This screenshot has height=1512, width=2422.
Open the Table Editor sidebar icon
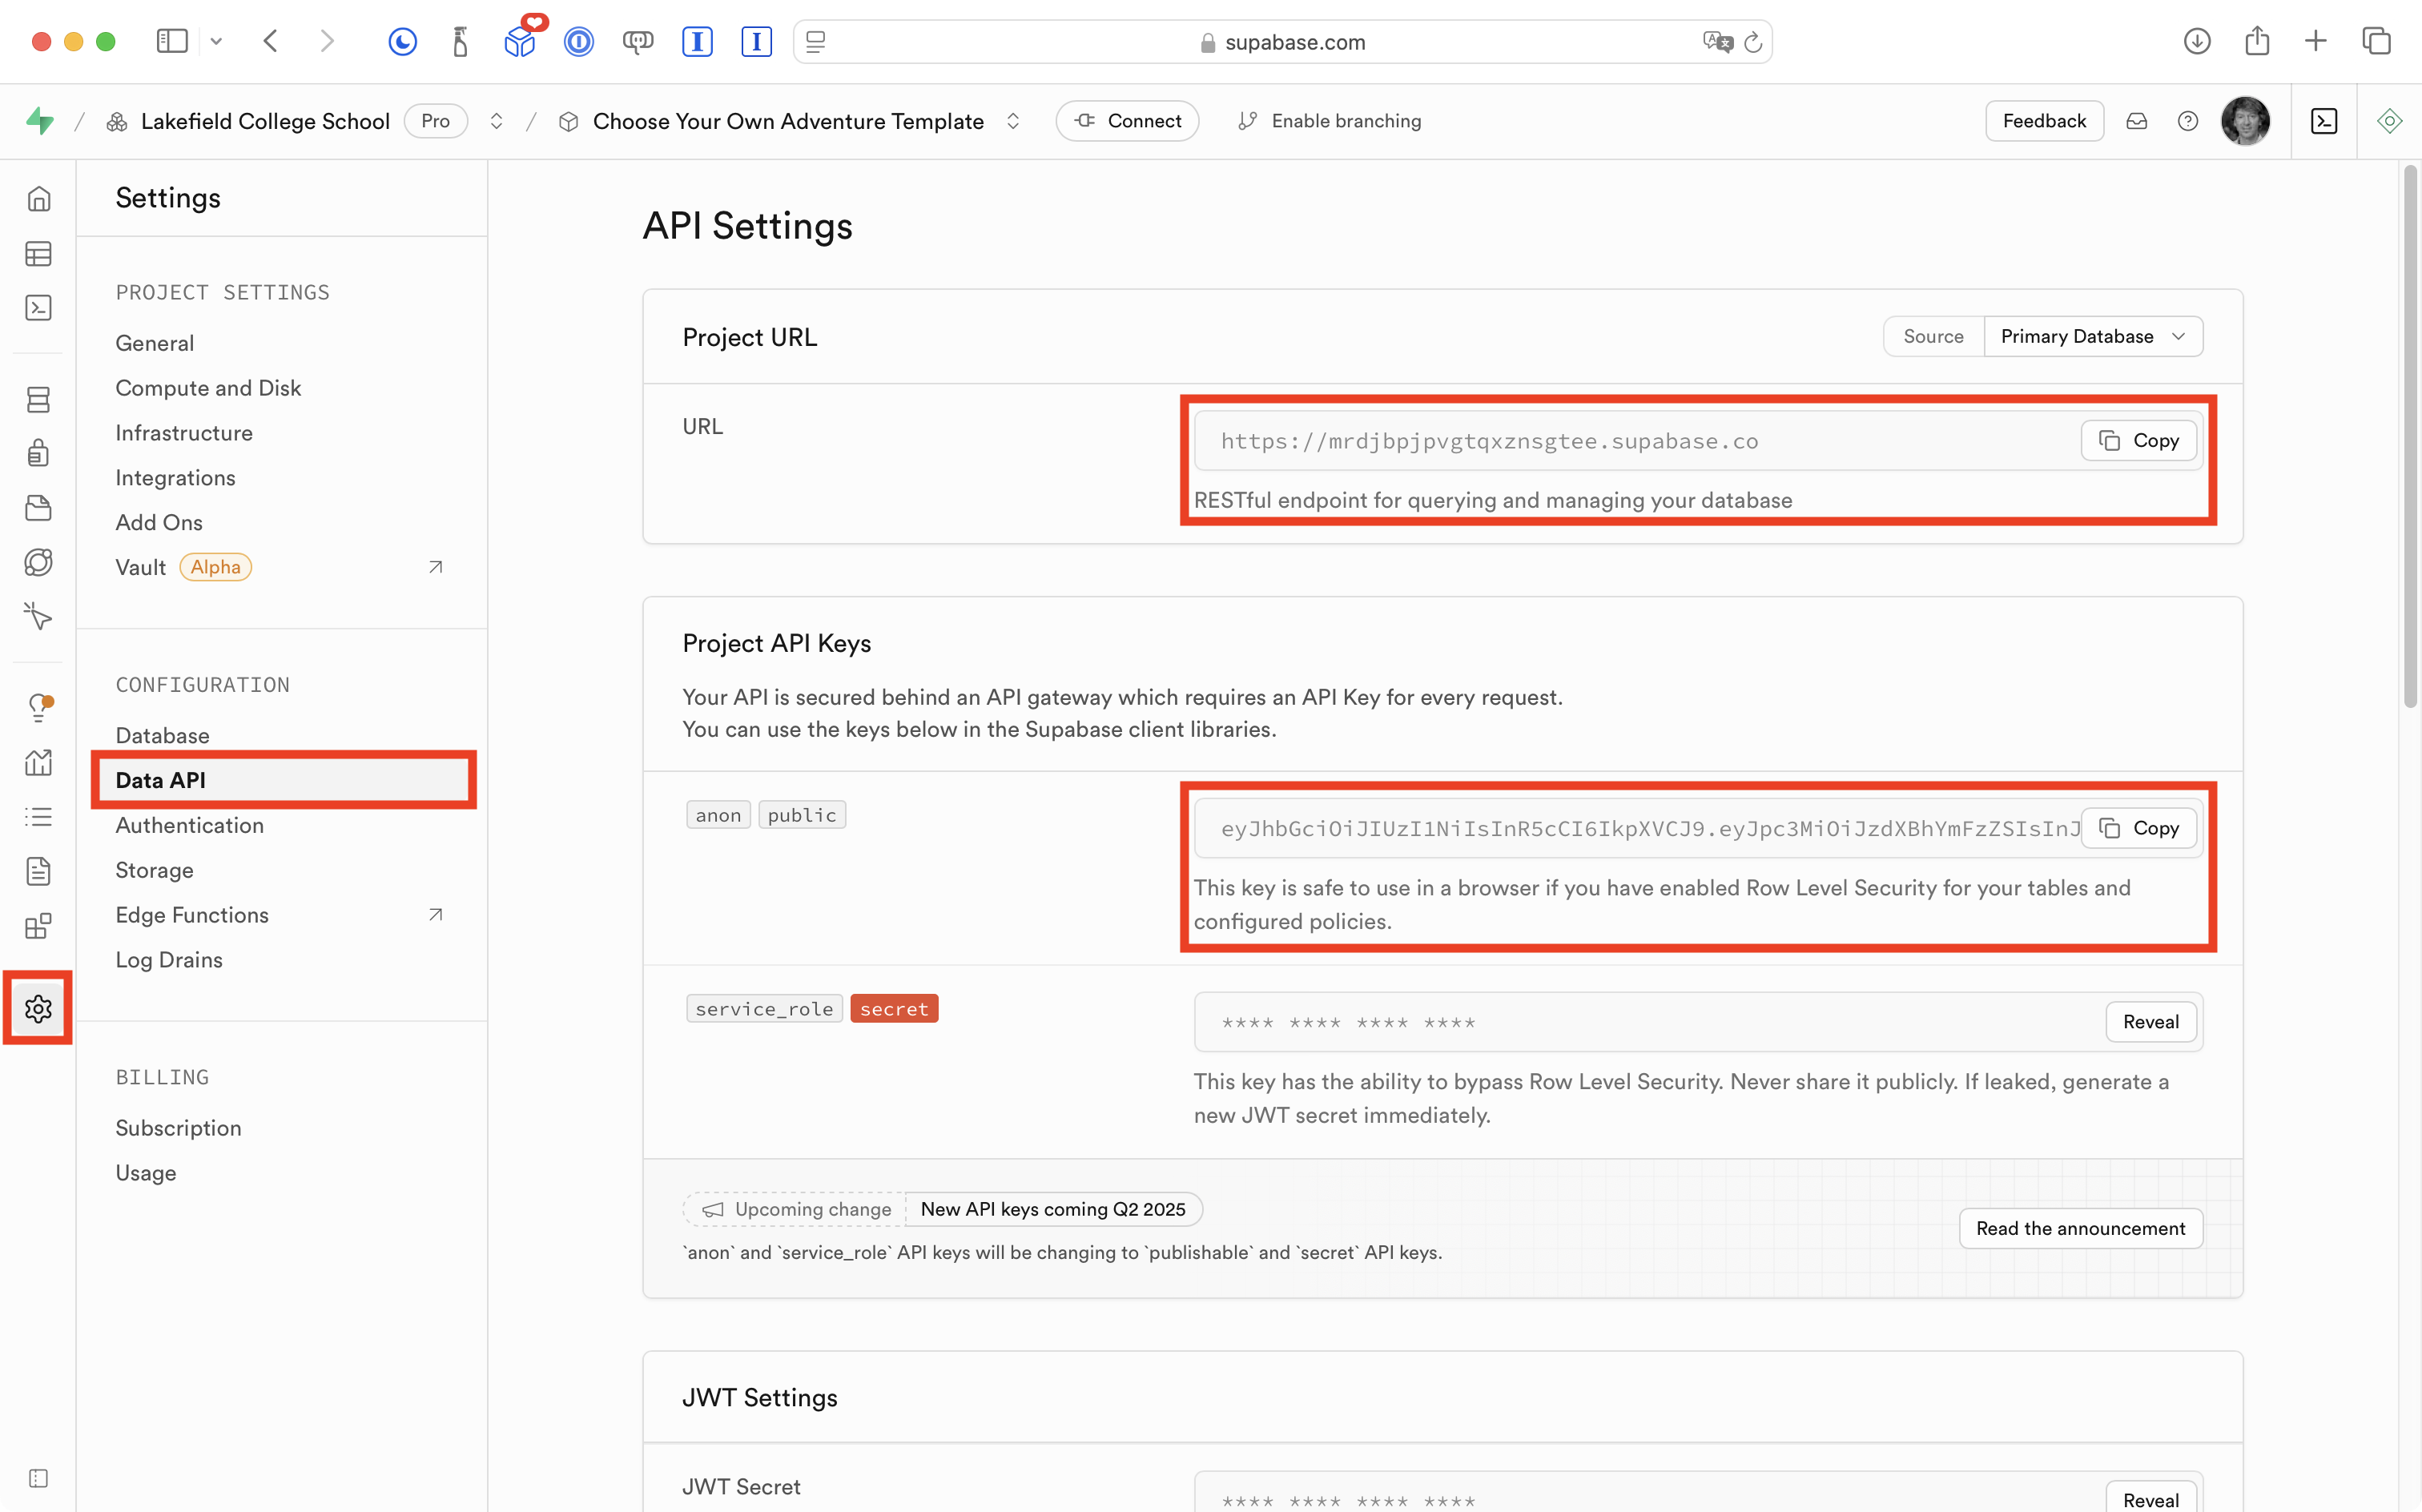tap(38, 254)
